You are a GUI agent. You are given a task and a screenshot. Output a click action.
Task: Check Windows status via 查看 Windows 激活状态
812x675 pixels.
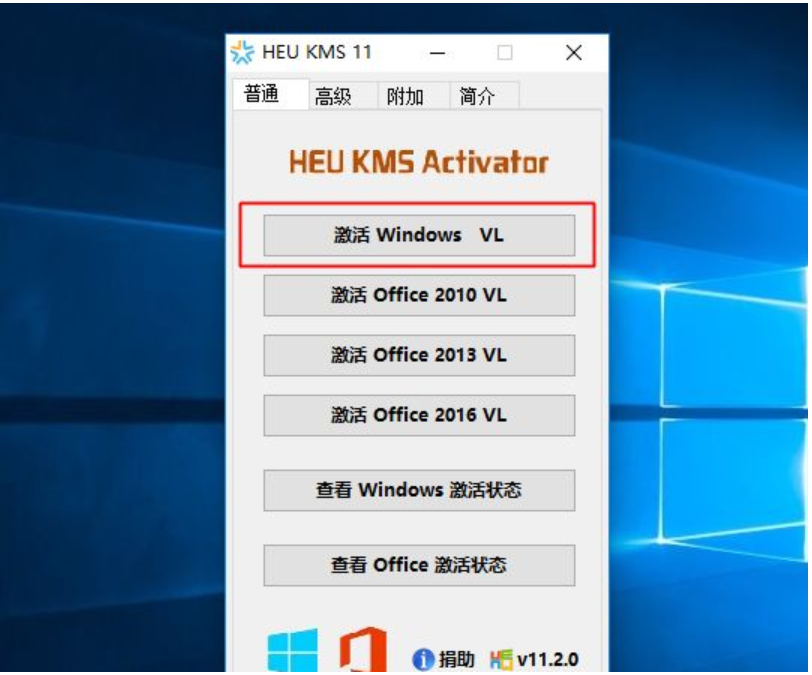pos(419,490)
